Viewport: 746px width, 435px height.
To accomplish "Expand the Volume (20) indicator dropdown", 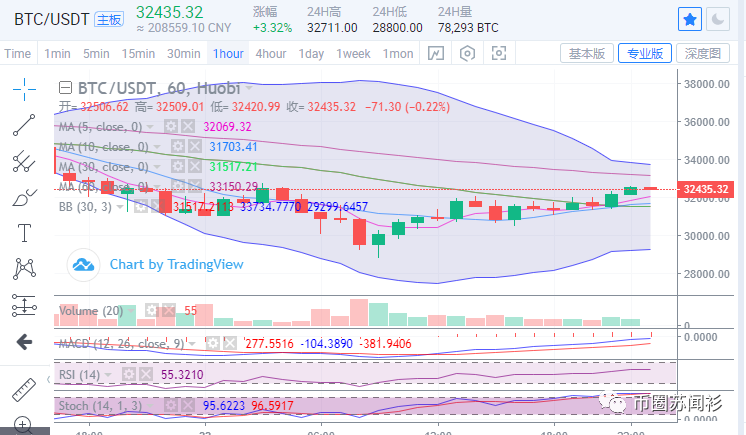I will point(130,311).
